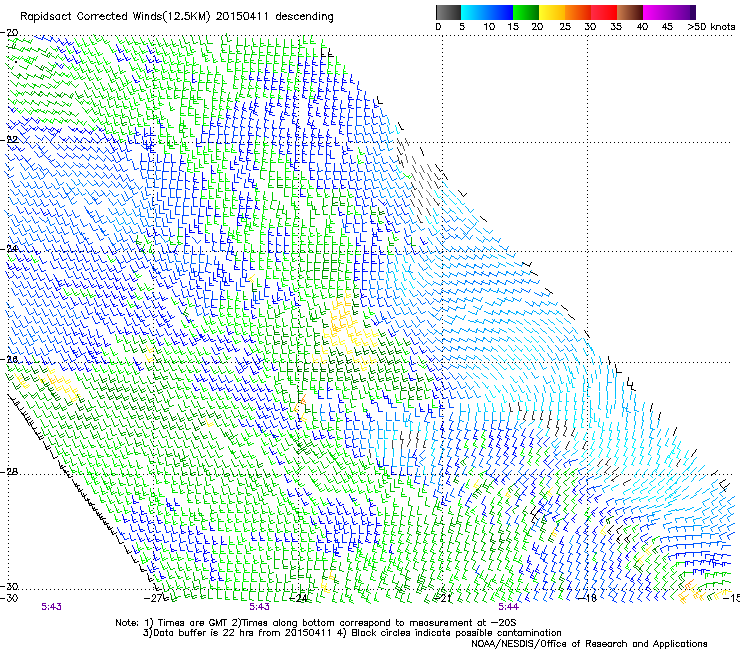
Task: Click the gray 0-5 knots color bar segment
Action: pos(448,12)
